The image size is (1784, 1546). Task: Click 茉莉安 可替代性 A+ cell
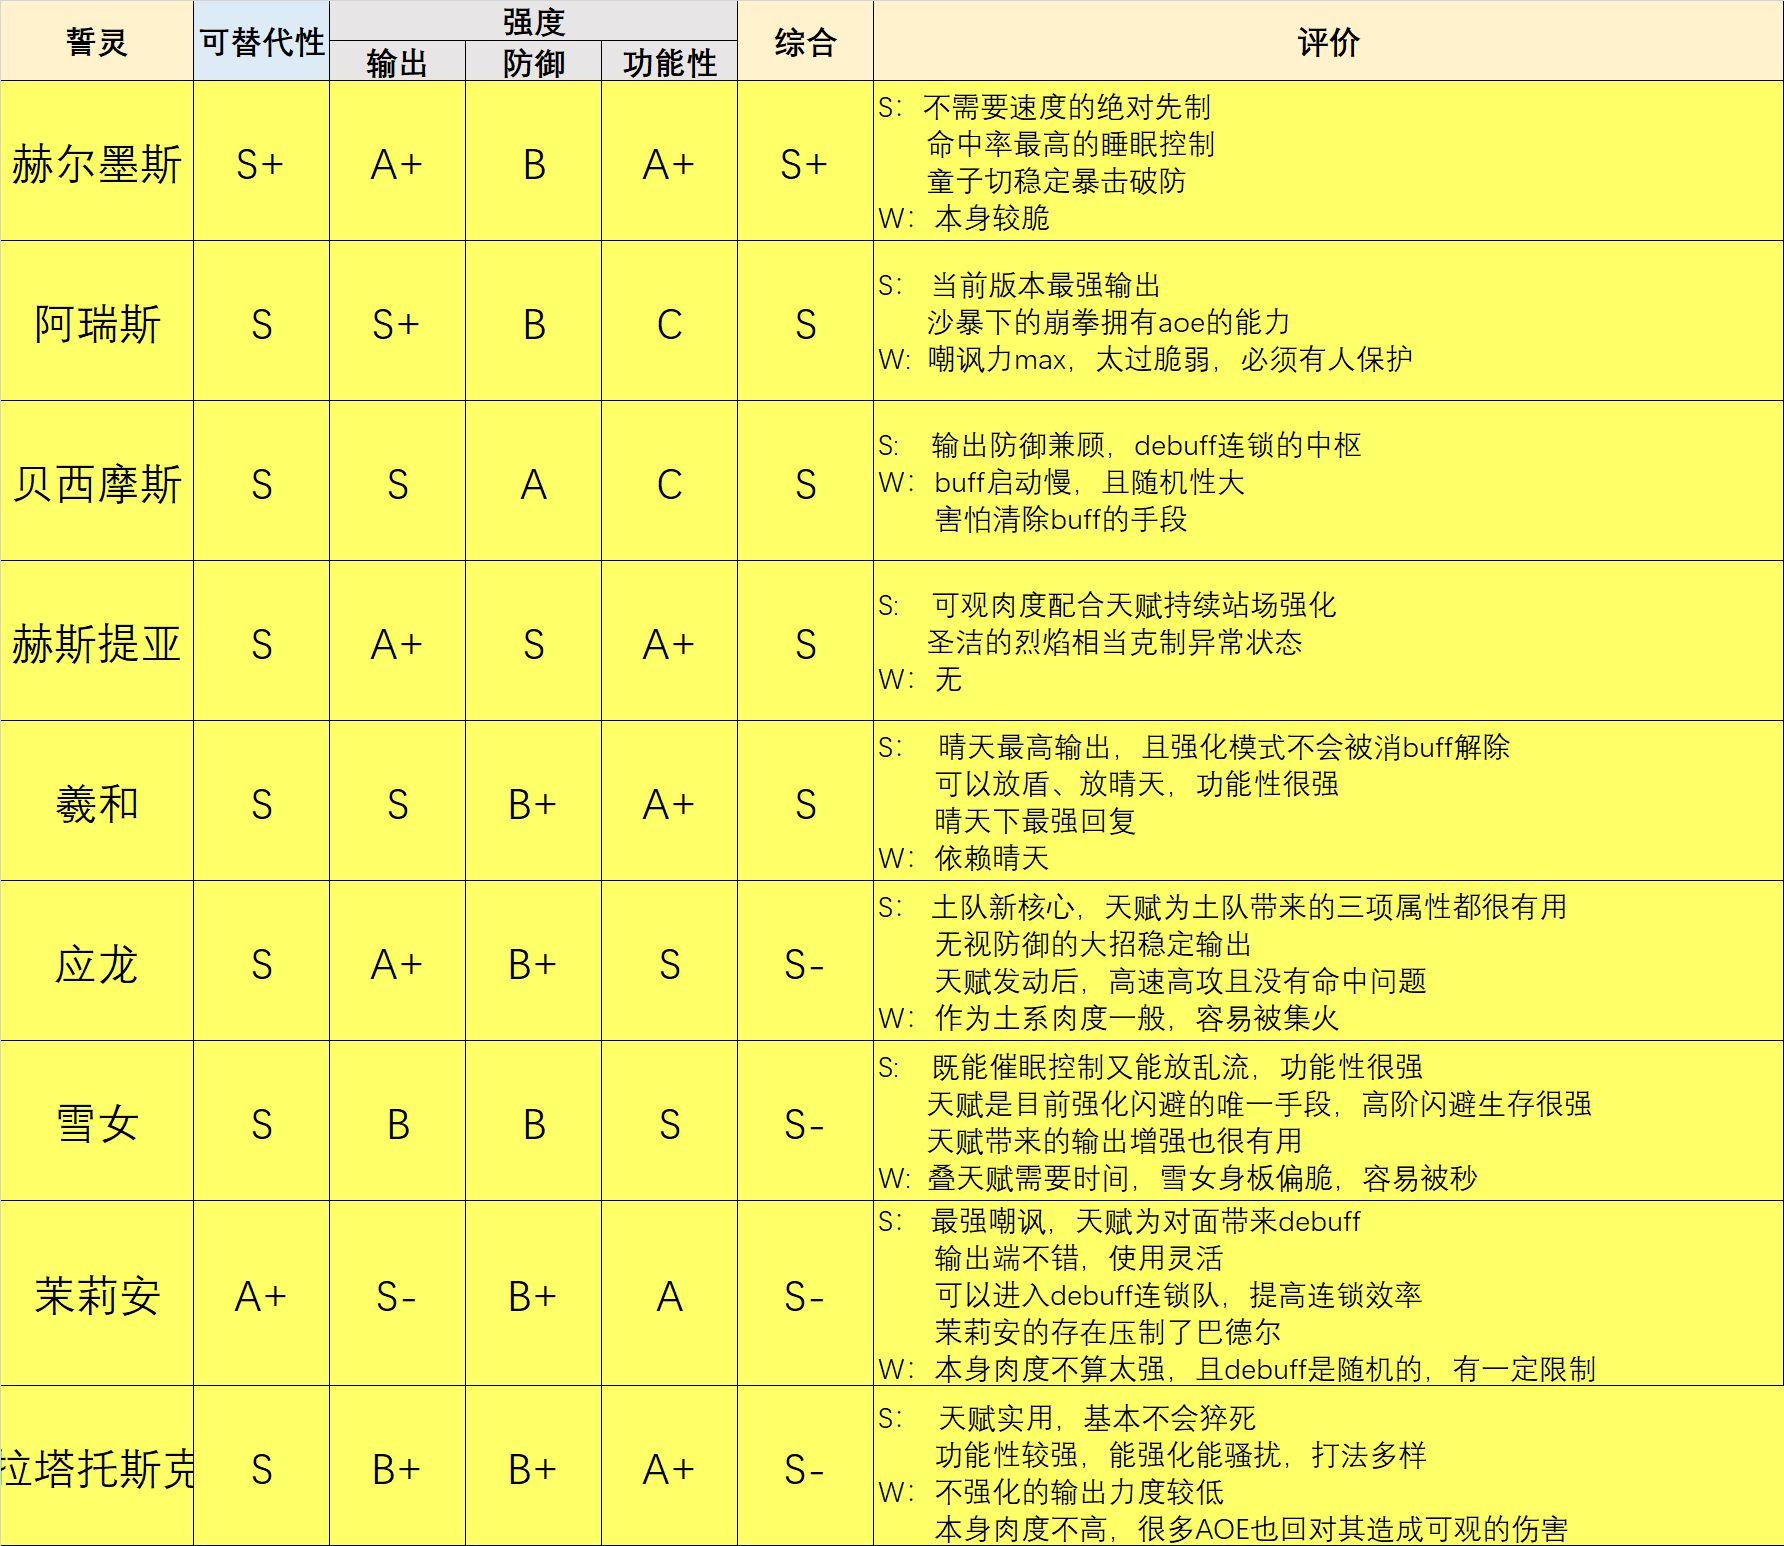(261, 1293)
